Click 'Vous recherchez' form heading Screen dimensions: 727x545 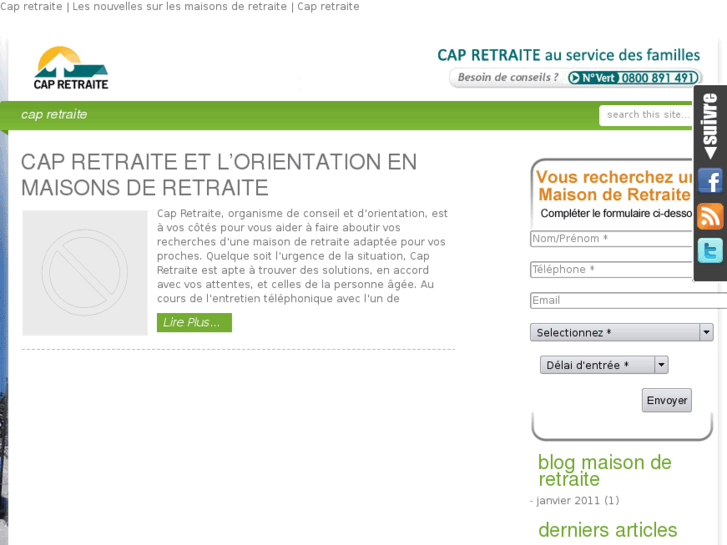614,186
